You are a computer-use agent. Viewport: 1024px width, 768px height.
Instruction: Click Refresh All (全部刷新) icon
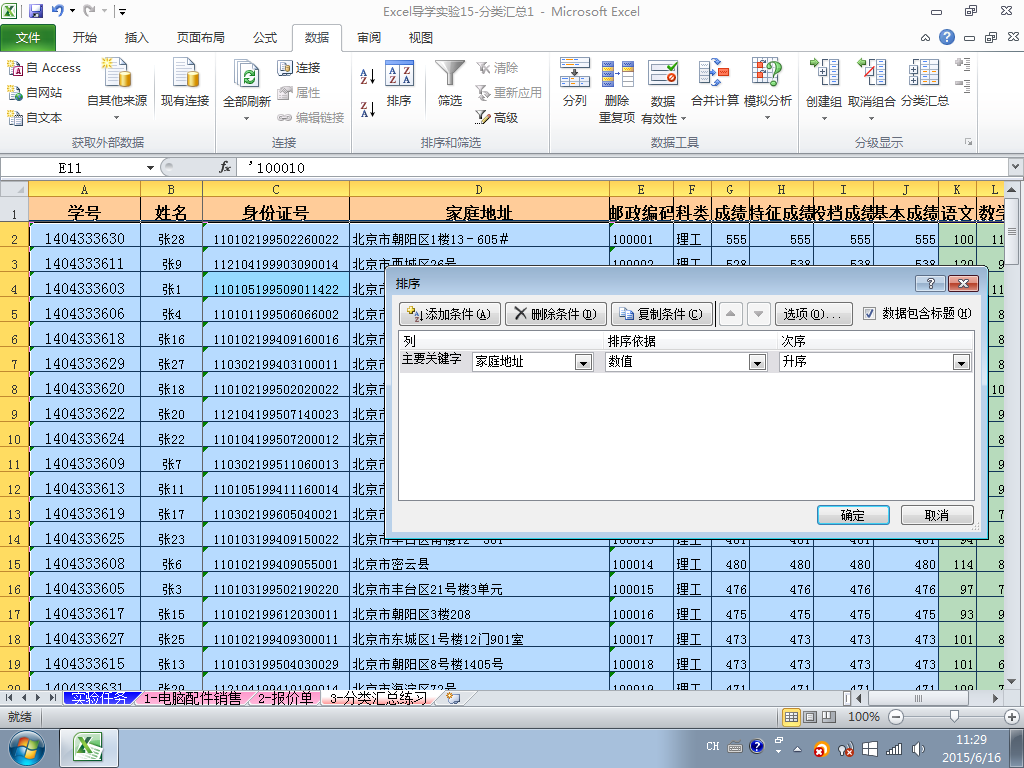247,75
